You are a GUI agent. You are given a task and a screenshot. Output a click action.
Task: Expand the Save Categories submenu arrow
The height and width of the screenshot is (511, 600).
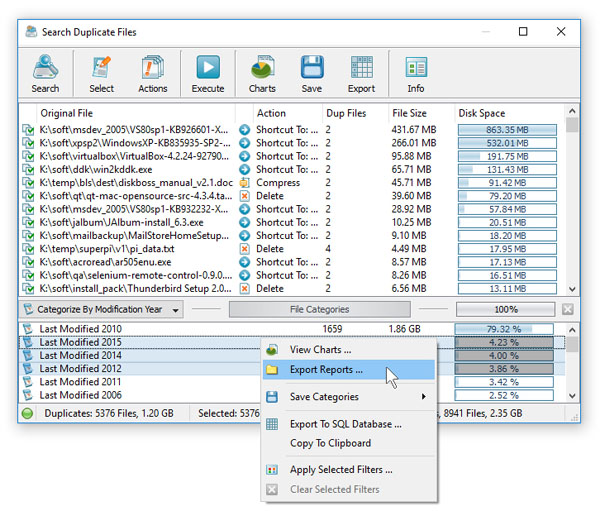click(424, 397)
